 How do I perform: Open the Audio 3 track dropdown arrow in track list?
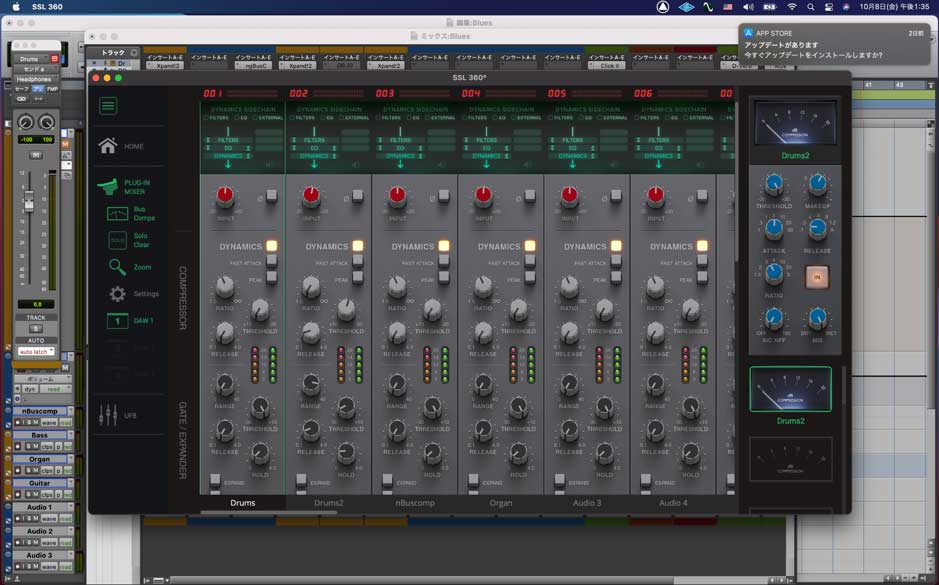pyautogui.click(x=70, y=555)
